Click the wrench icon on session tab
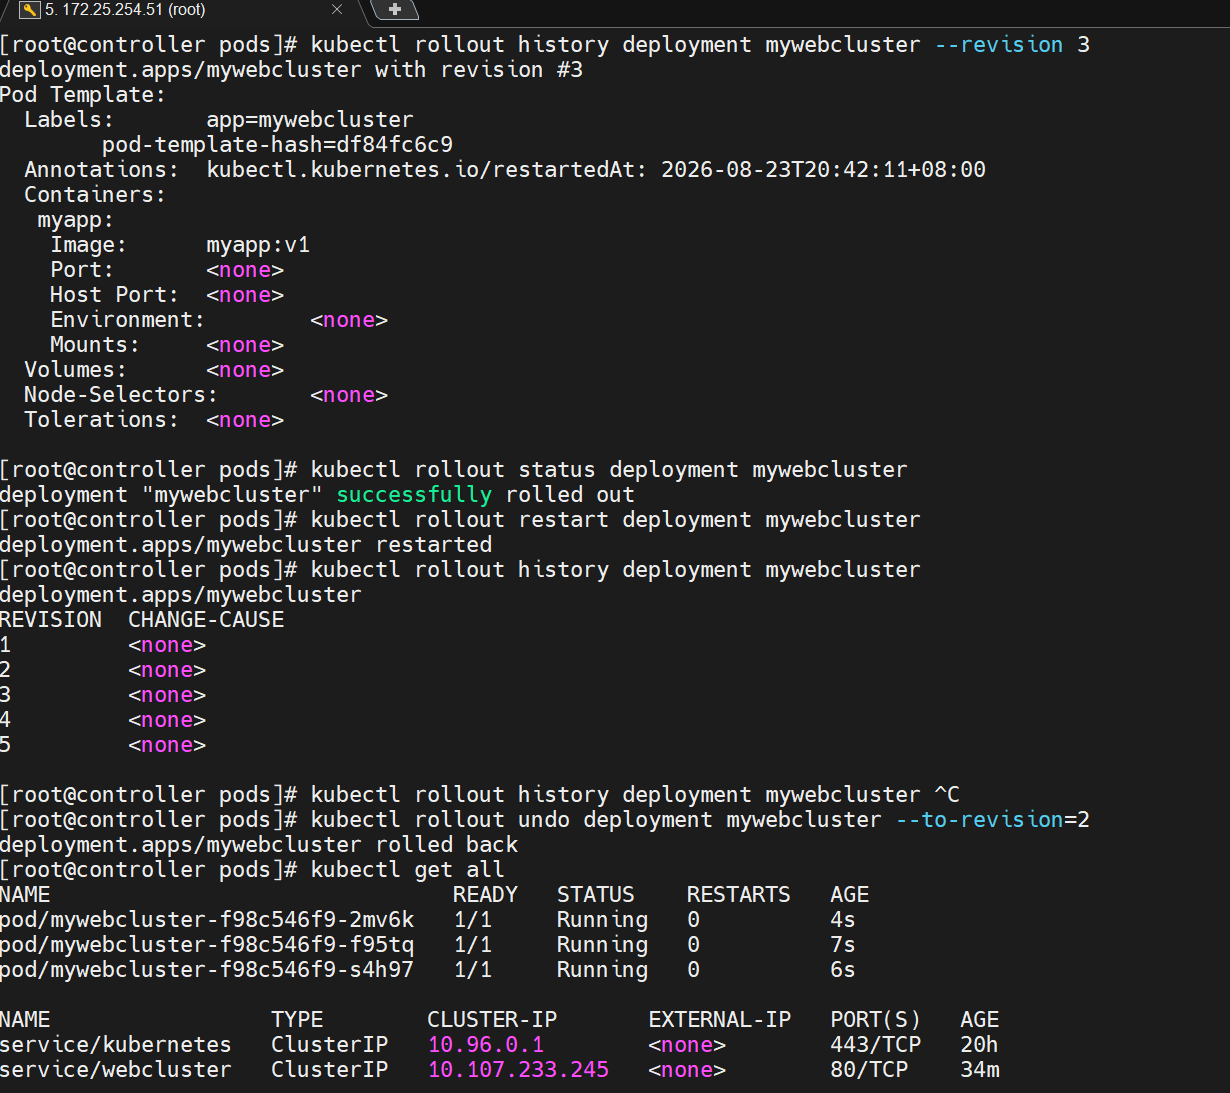Image resolution: width=1230 pixels, height=1093 pixels. coord(29,10)
